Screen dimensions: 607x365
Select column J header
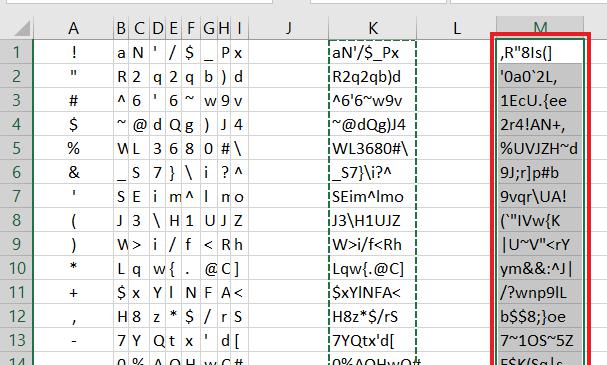point(288,28)
